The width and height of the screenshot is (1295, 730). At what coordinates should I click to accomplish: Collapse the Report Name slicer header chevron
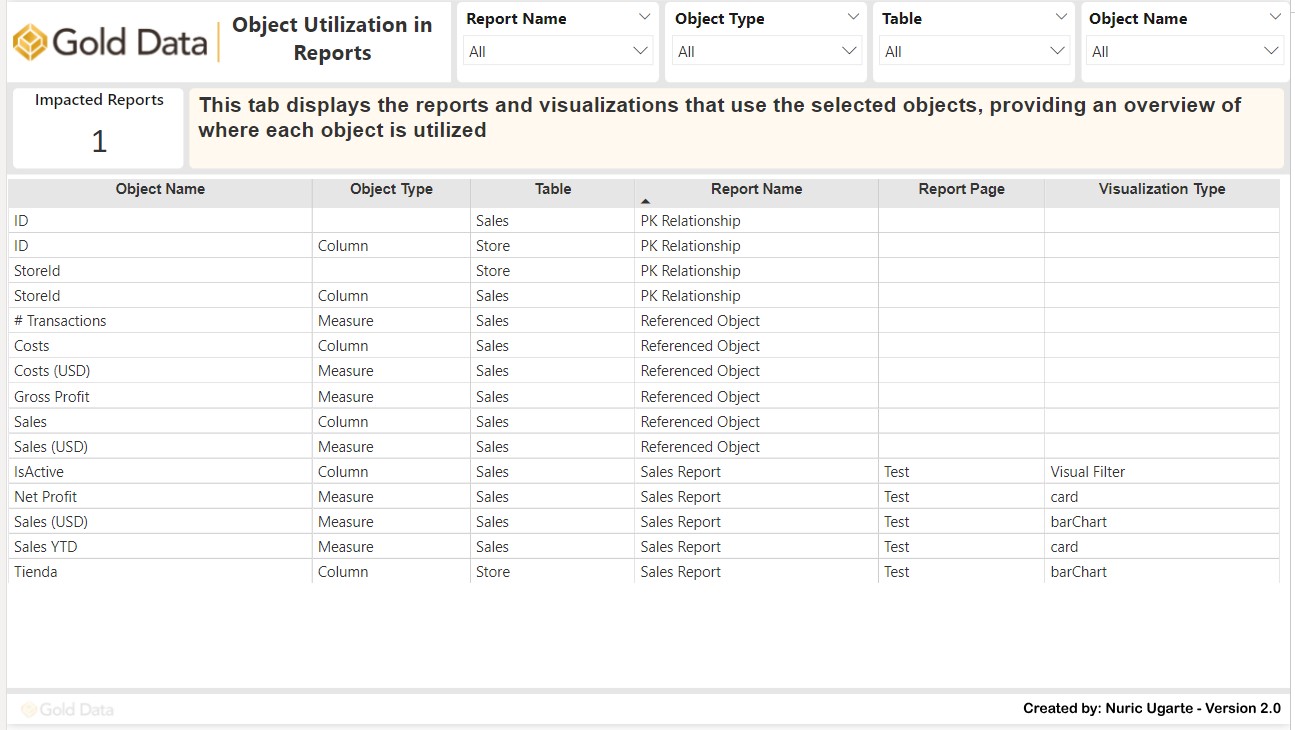pyautogui.click(x=644, y=17)
